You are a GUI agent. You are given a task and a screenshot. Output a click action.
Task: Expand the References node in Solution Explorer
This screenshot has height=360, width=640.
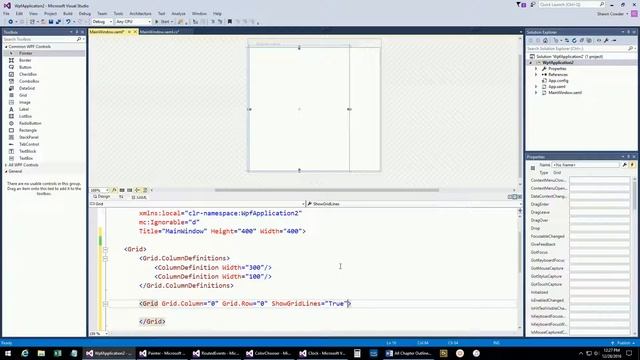pyautogui.click(x=536, y=75)
